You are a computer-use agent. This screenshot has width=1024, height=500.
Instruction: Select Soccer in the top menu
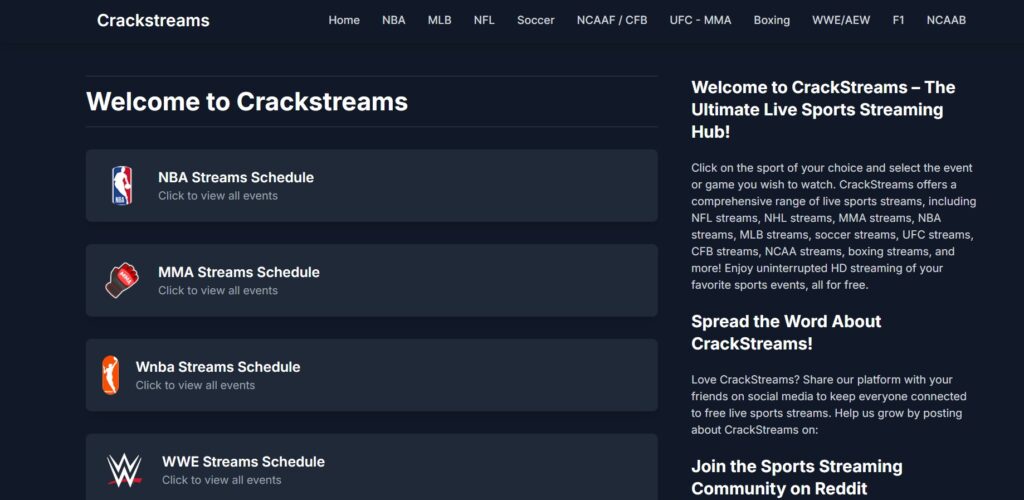pos(536,20)
